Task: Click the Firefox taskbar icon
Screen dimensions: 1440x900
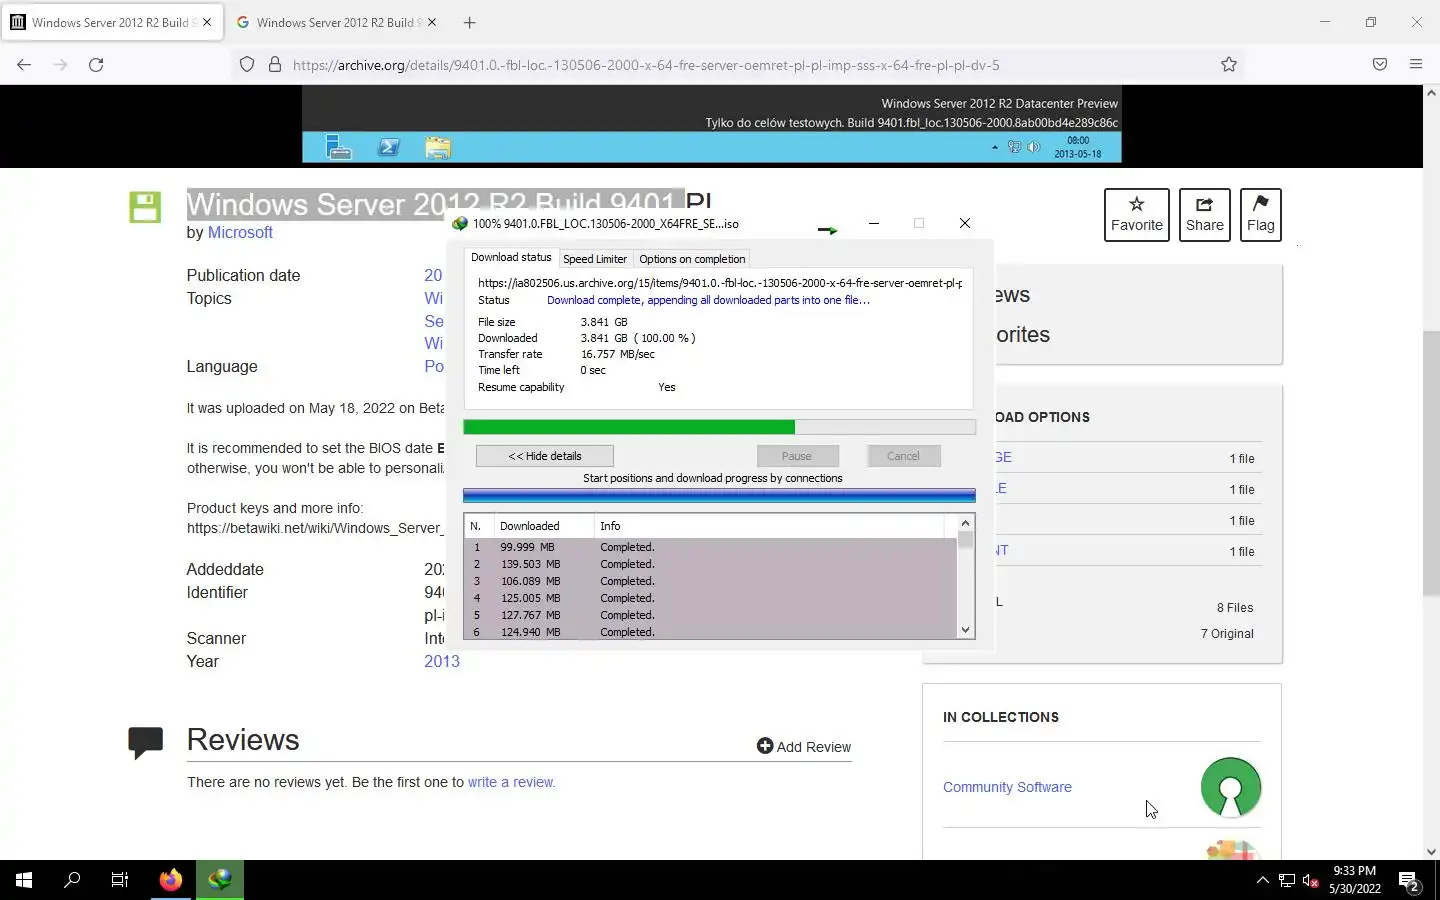Action: pyautogui.click(x=171, y=880)
